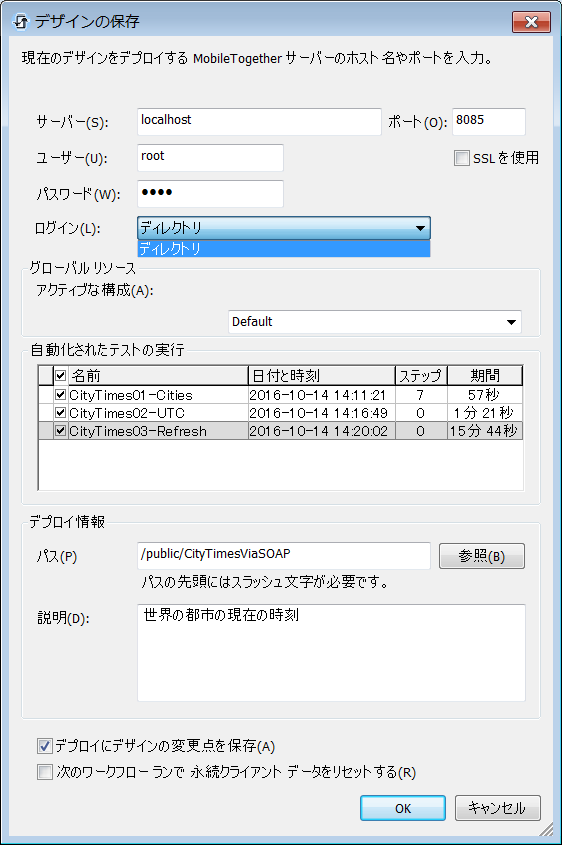Click the パスワード field
The image size is (562, 845).
[x=210, y=194]
